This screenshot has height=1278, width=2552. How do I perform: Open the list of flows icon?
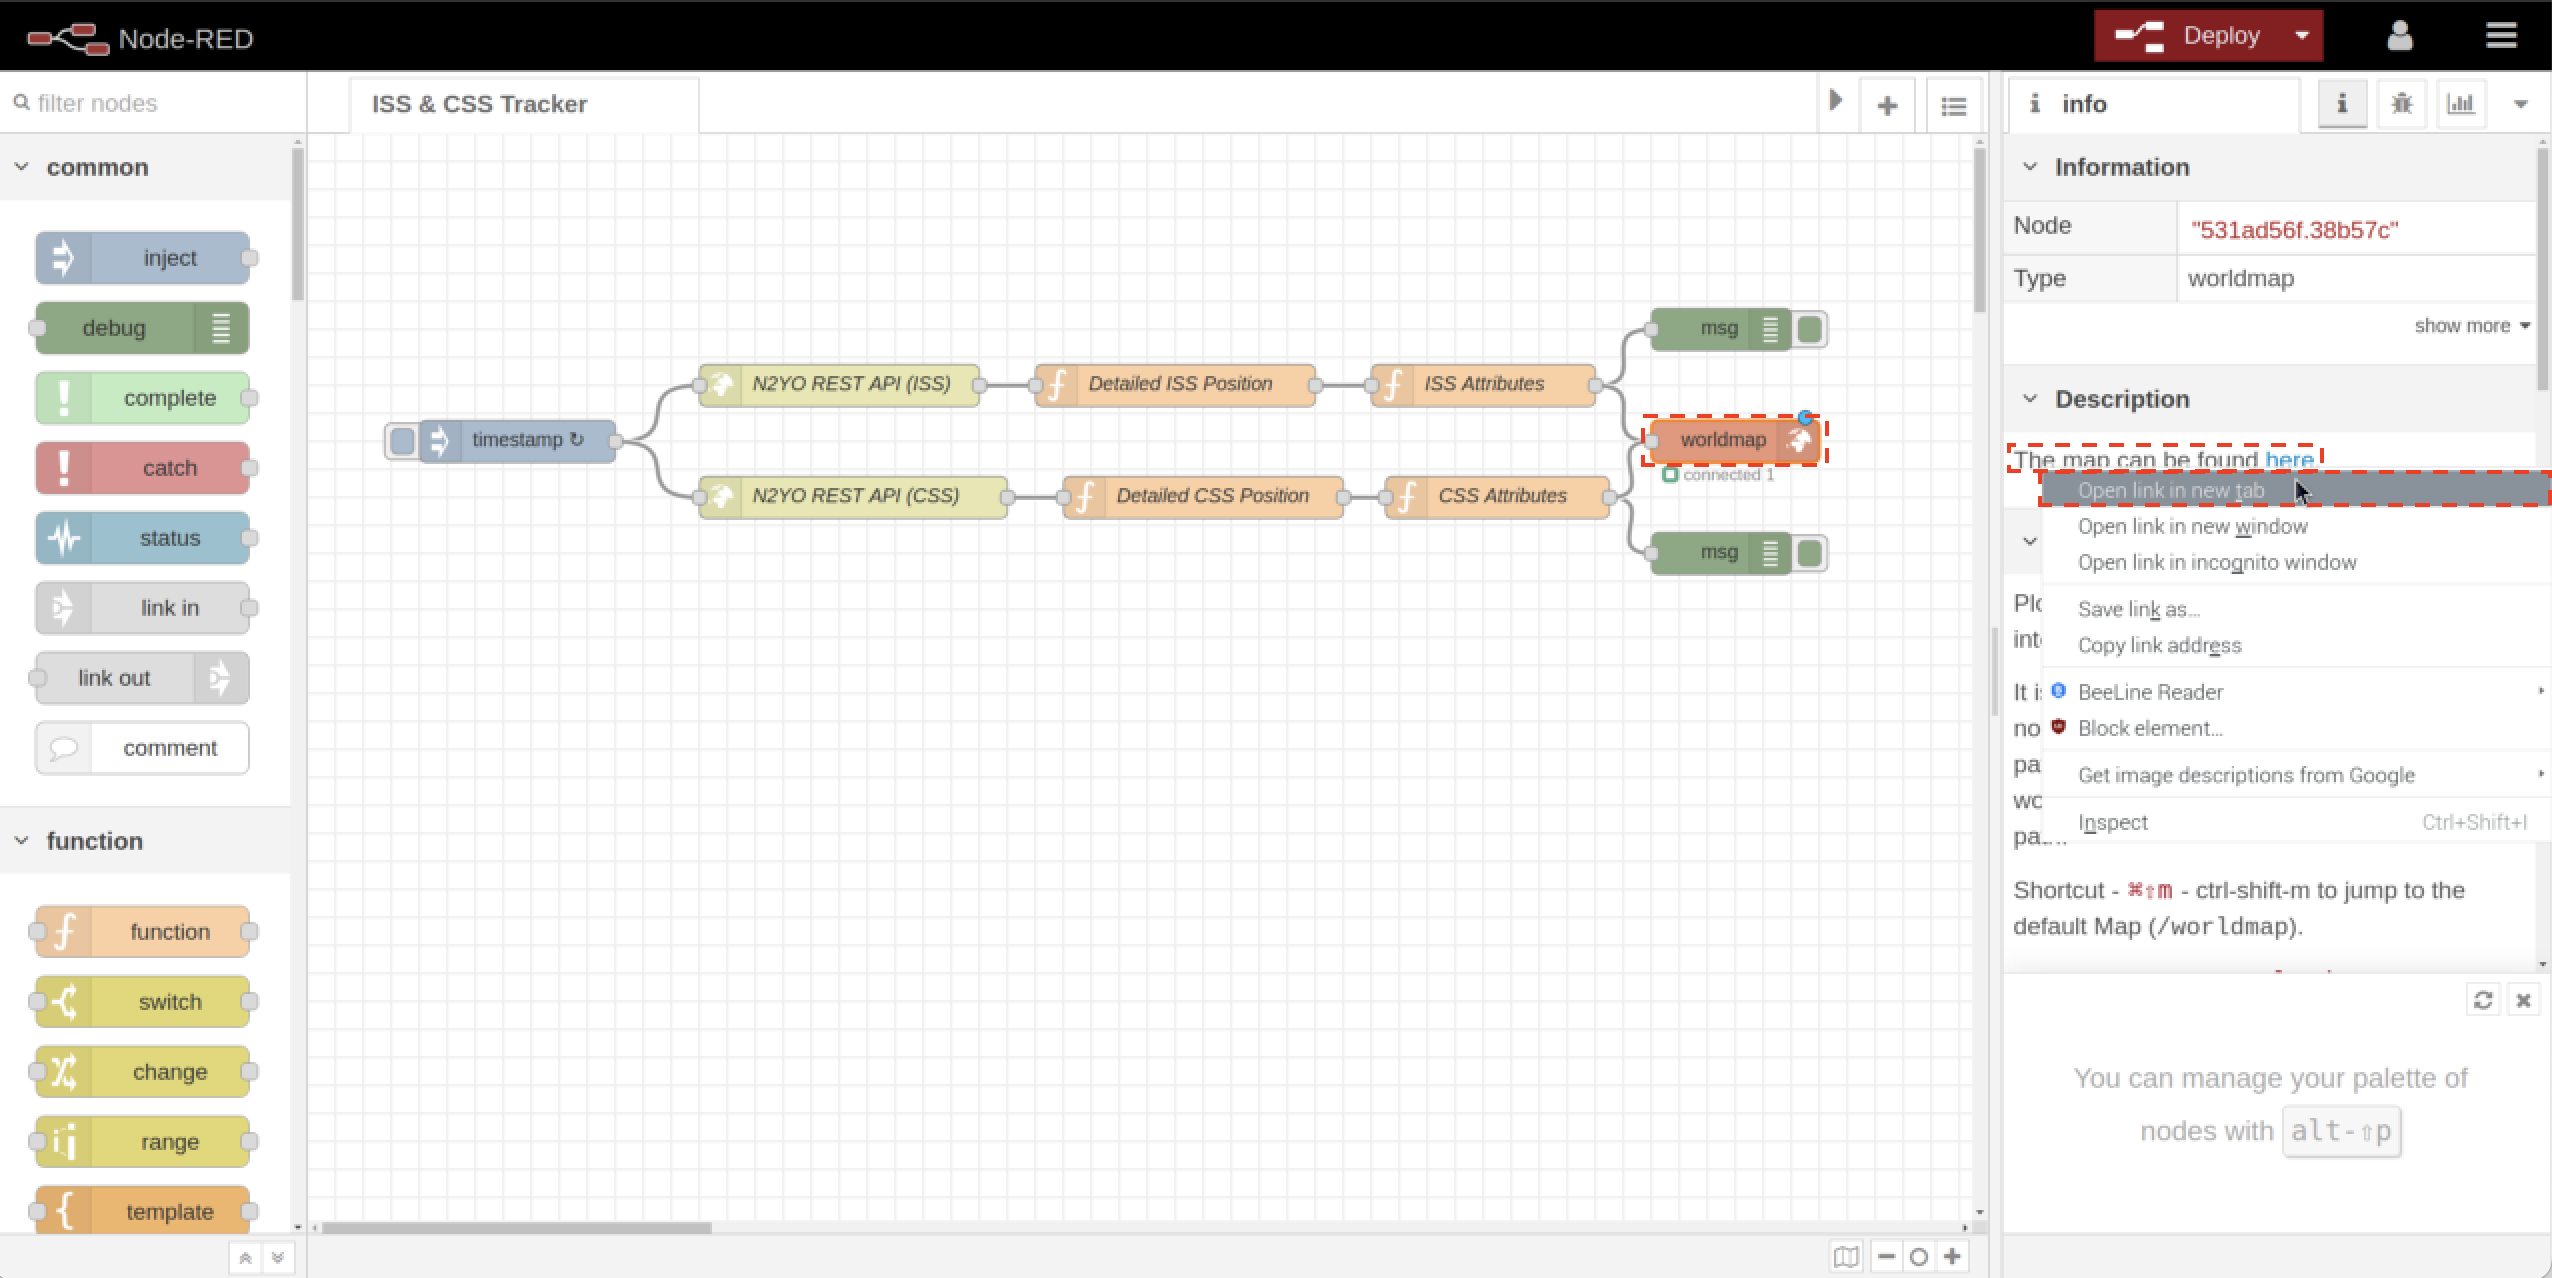click(x=1954, y=104)
